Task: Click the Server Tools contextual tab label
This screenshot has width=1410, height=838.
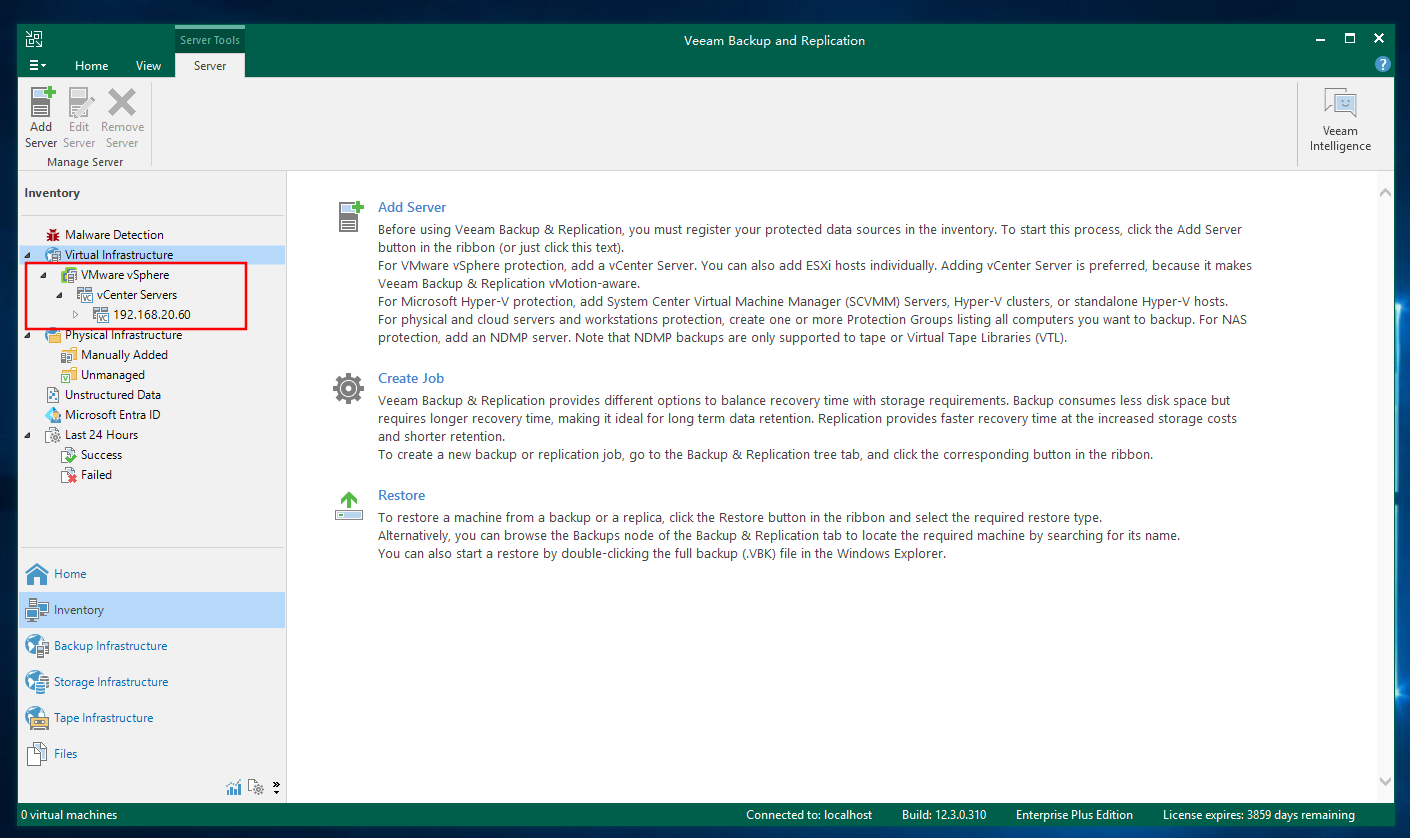Action: coord(210,40)
